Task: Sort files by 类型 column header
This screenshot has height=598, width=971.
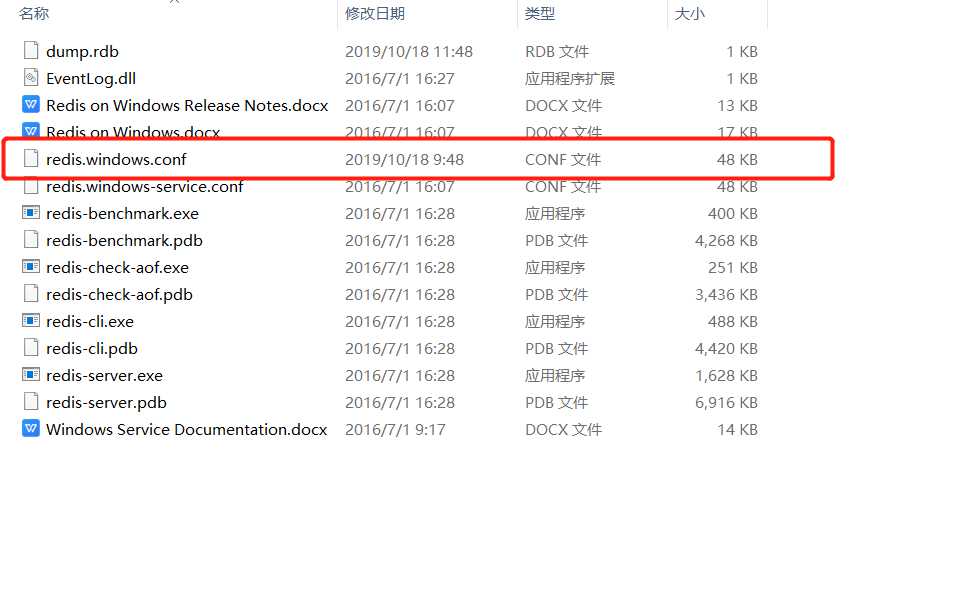Action: click(539, 14)
